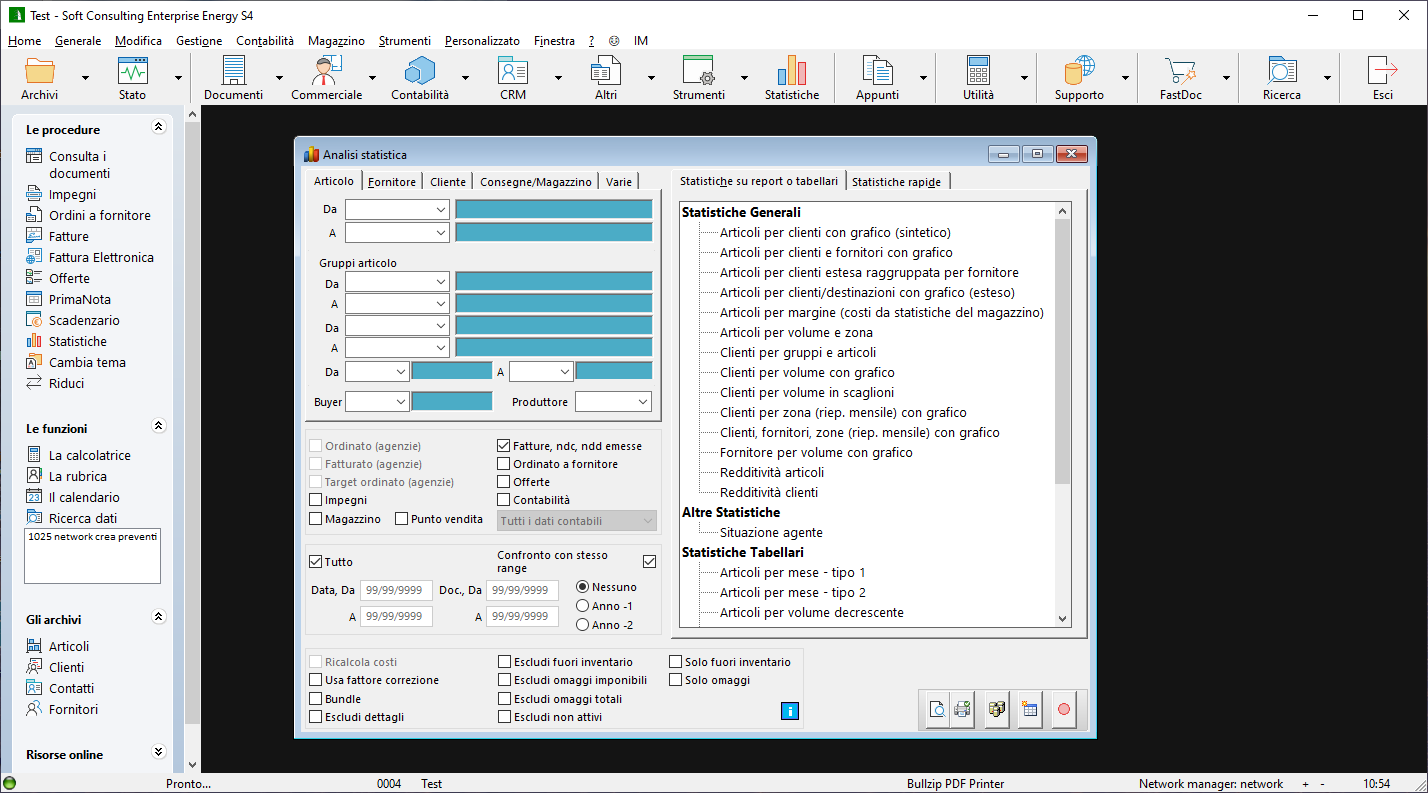Select Redditività articoli report

(772, 472)
